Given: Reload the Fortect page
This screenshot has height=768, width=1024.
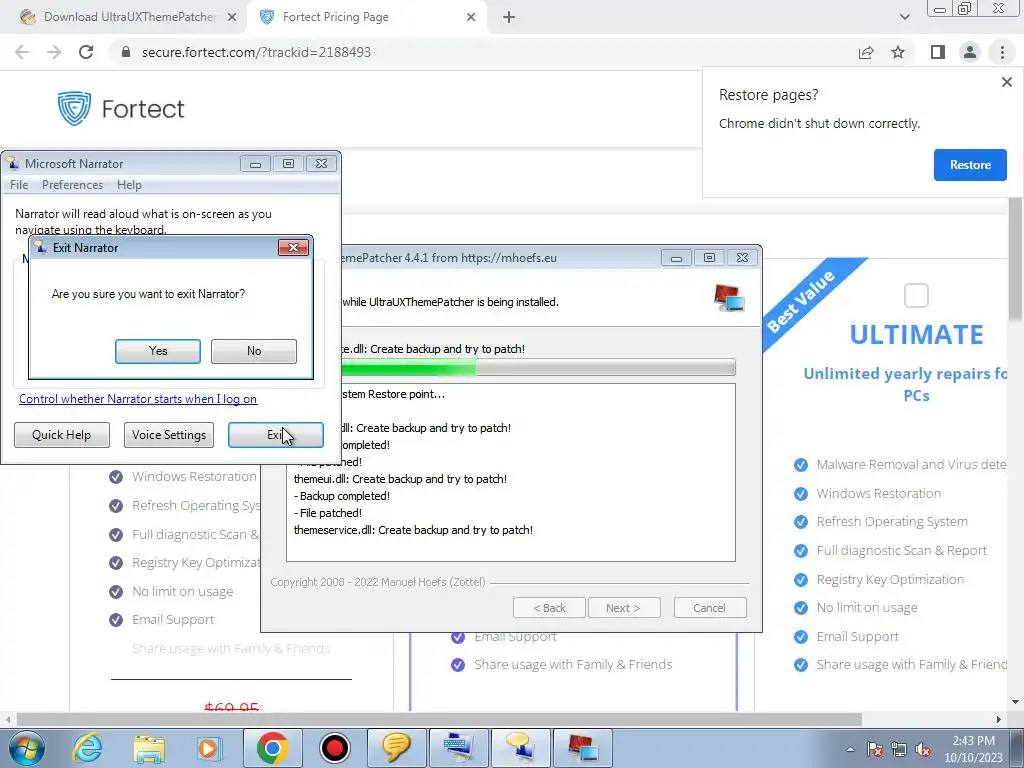Looking at the screenshot, I should point(86,52).
